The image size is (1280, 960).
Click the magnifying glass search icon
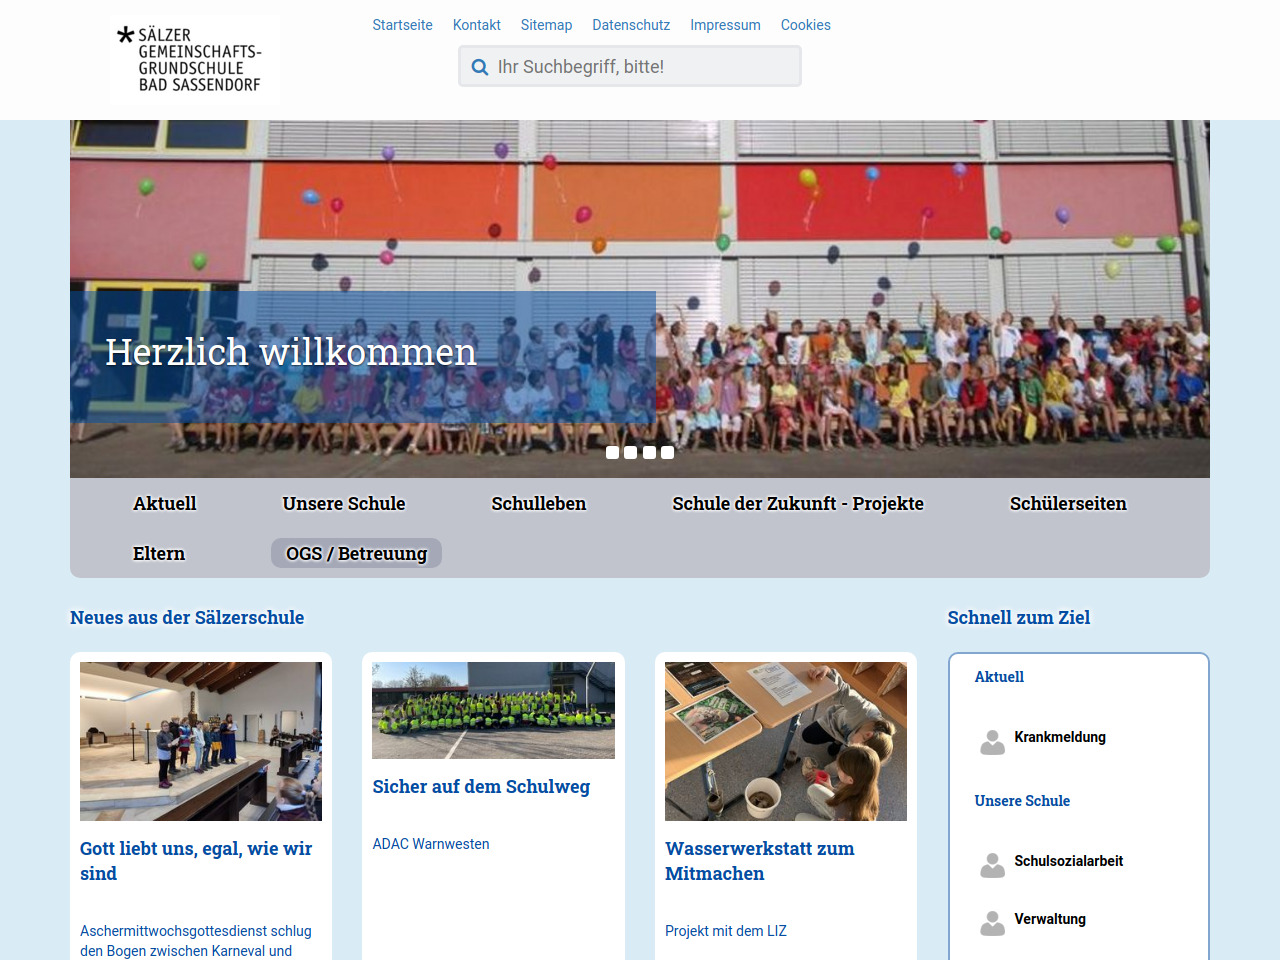pyautogui.click(x=480, y=67)
